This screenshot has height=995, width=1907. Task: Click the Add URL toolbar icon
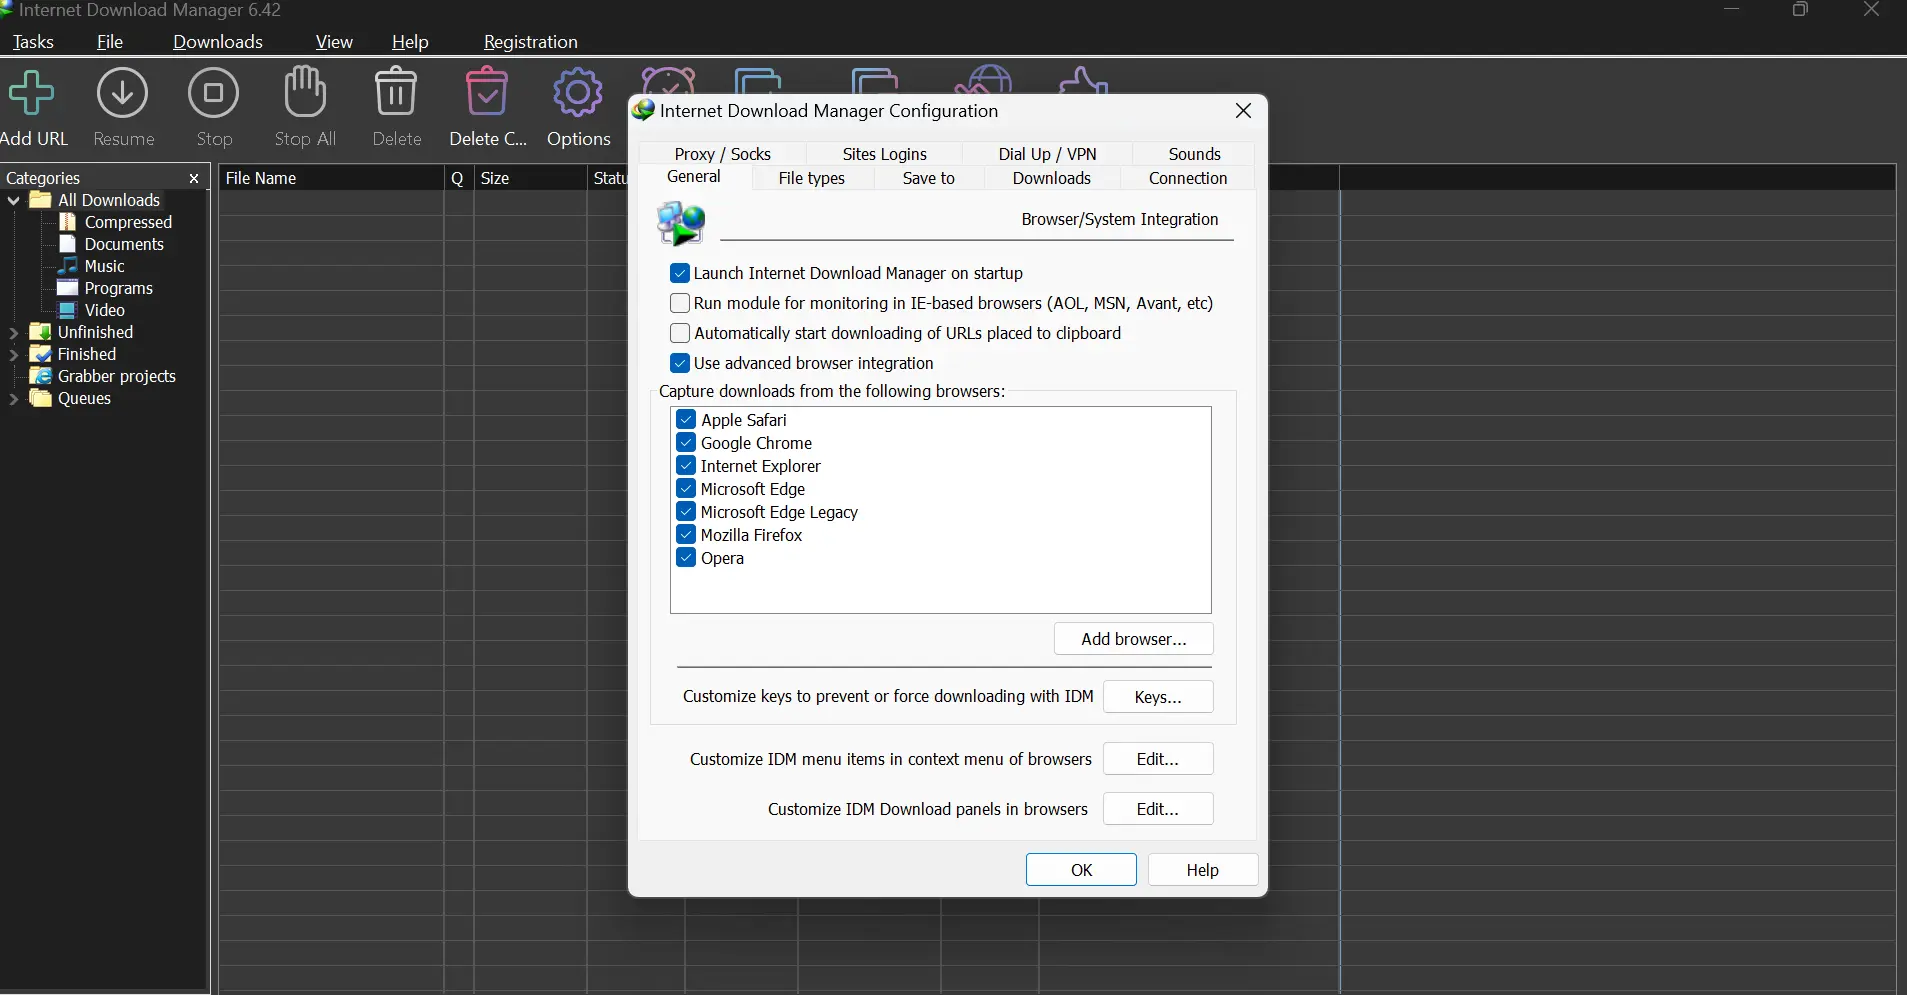pos(31,94)
